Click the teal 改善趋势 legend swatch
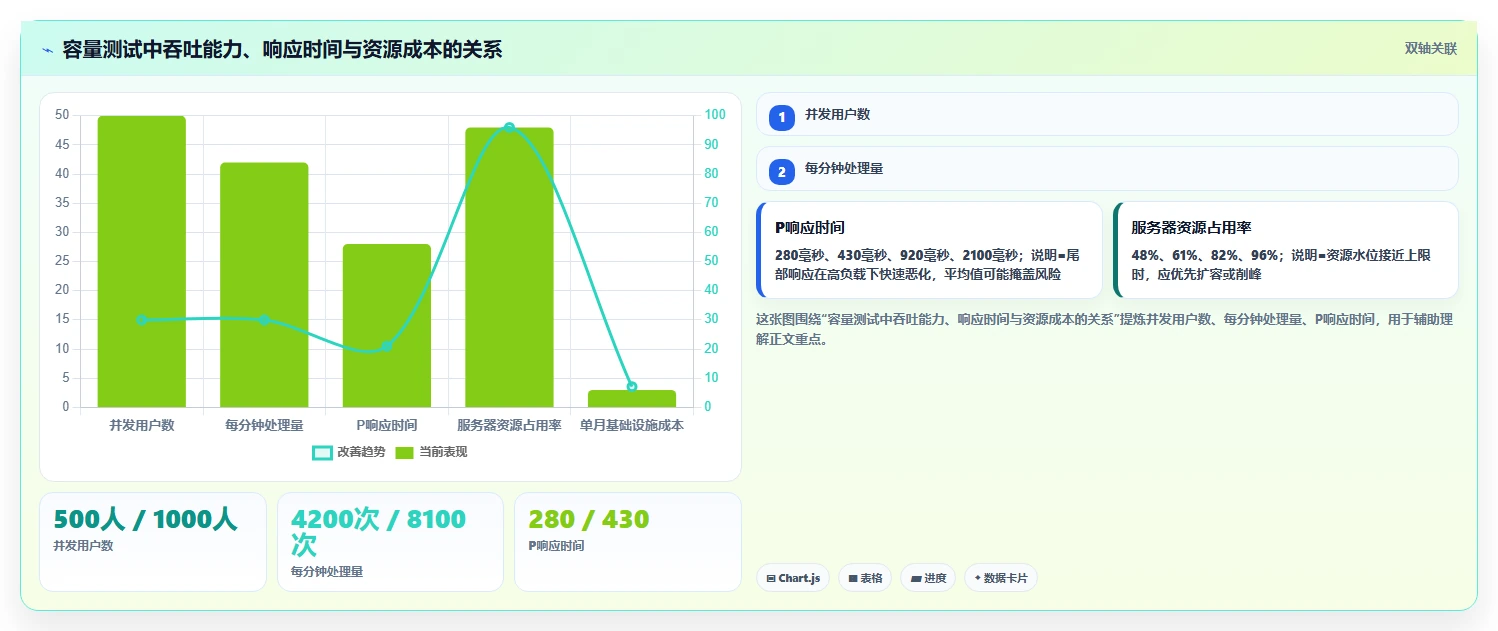Screen dimensions: 1498x631 [x=322, y=453]
